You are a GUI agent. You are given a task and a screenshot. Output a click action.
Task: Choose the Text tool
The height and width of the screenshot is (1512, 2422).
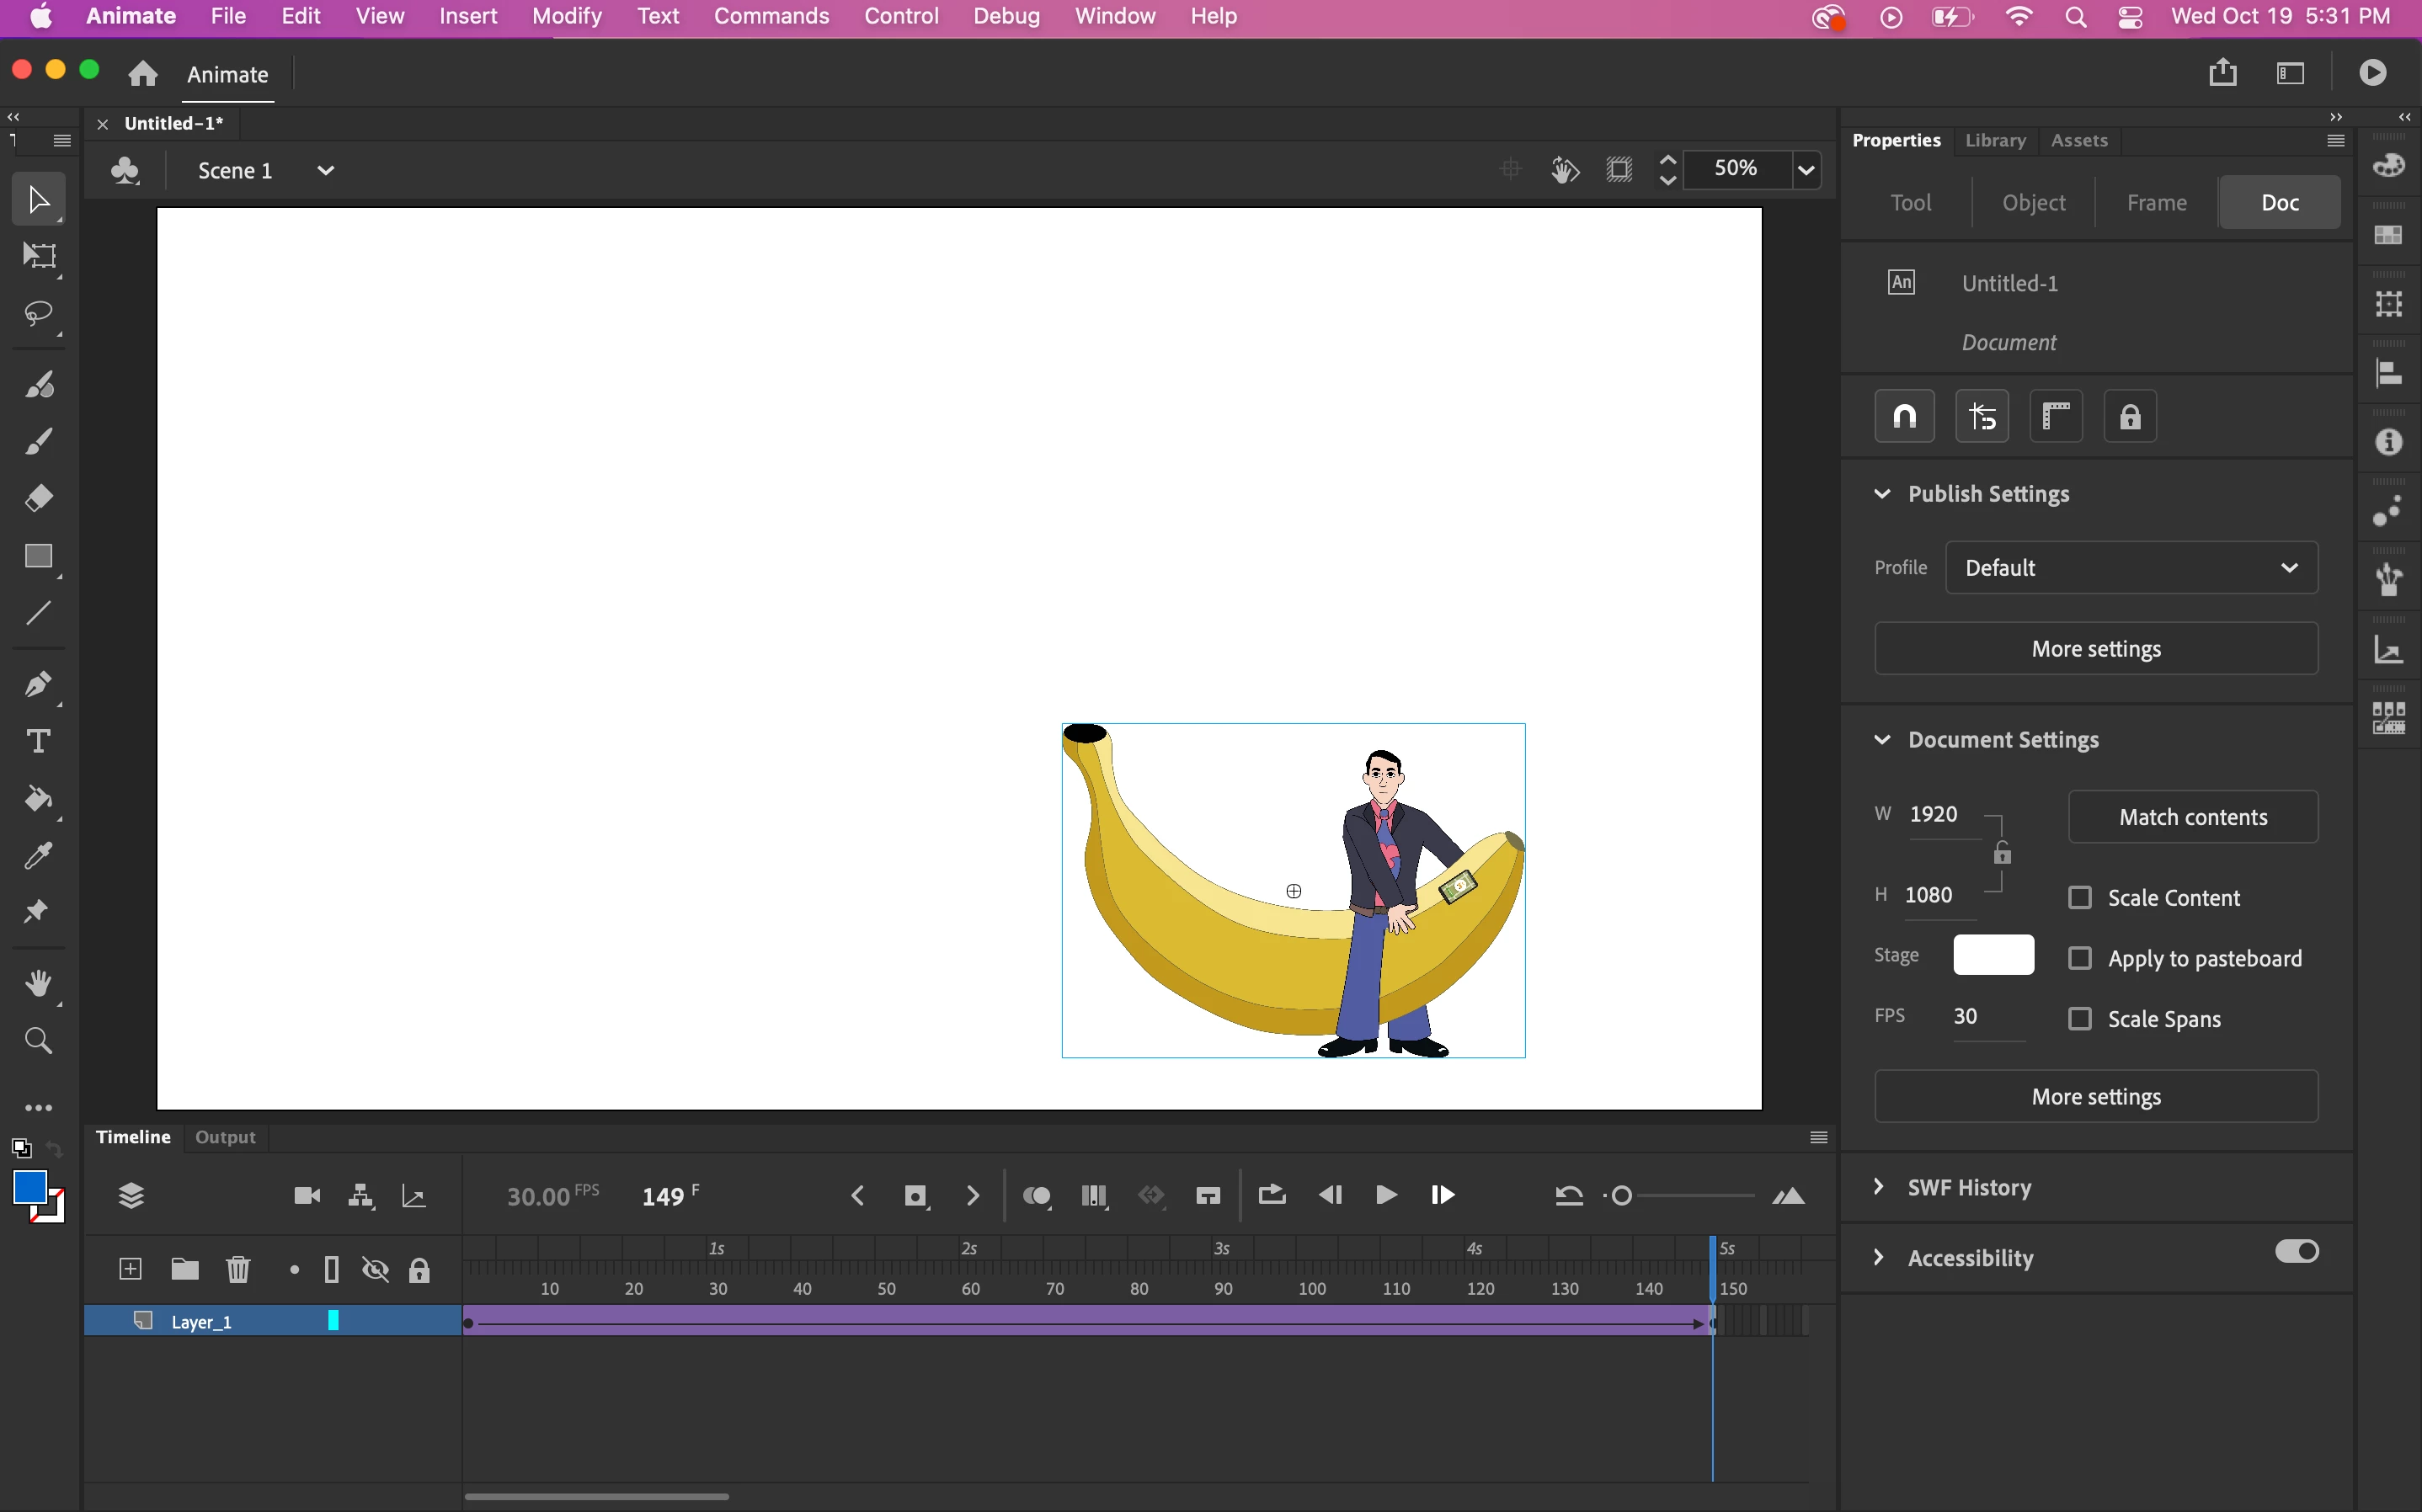coord(38,741)
